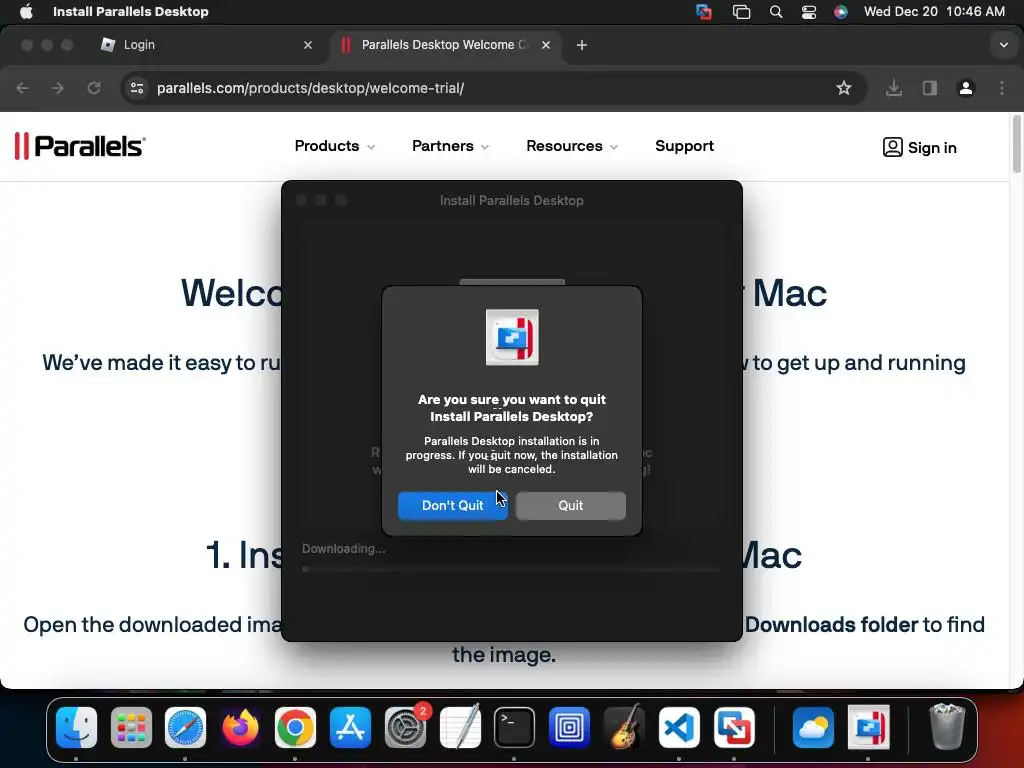The image size is (1024, 768).
Task: Open the App Store from the Dock
Action: click(x=350, y=728)
